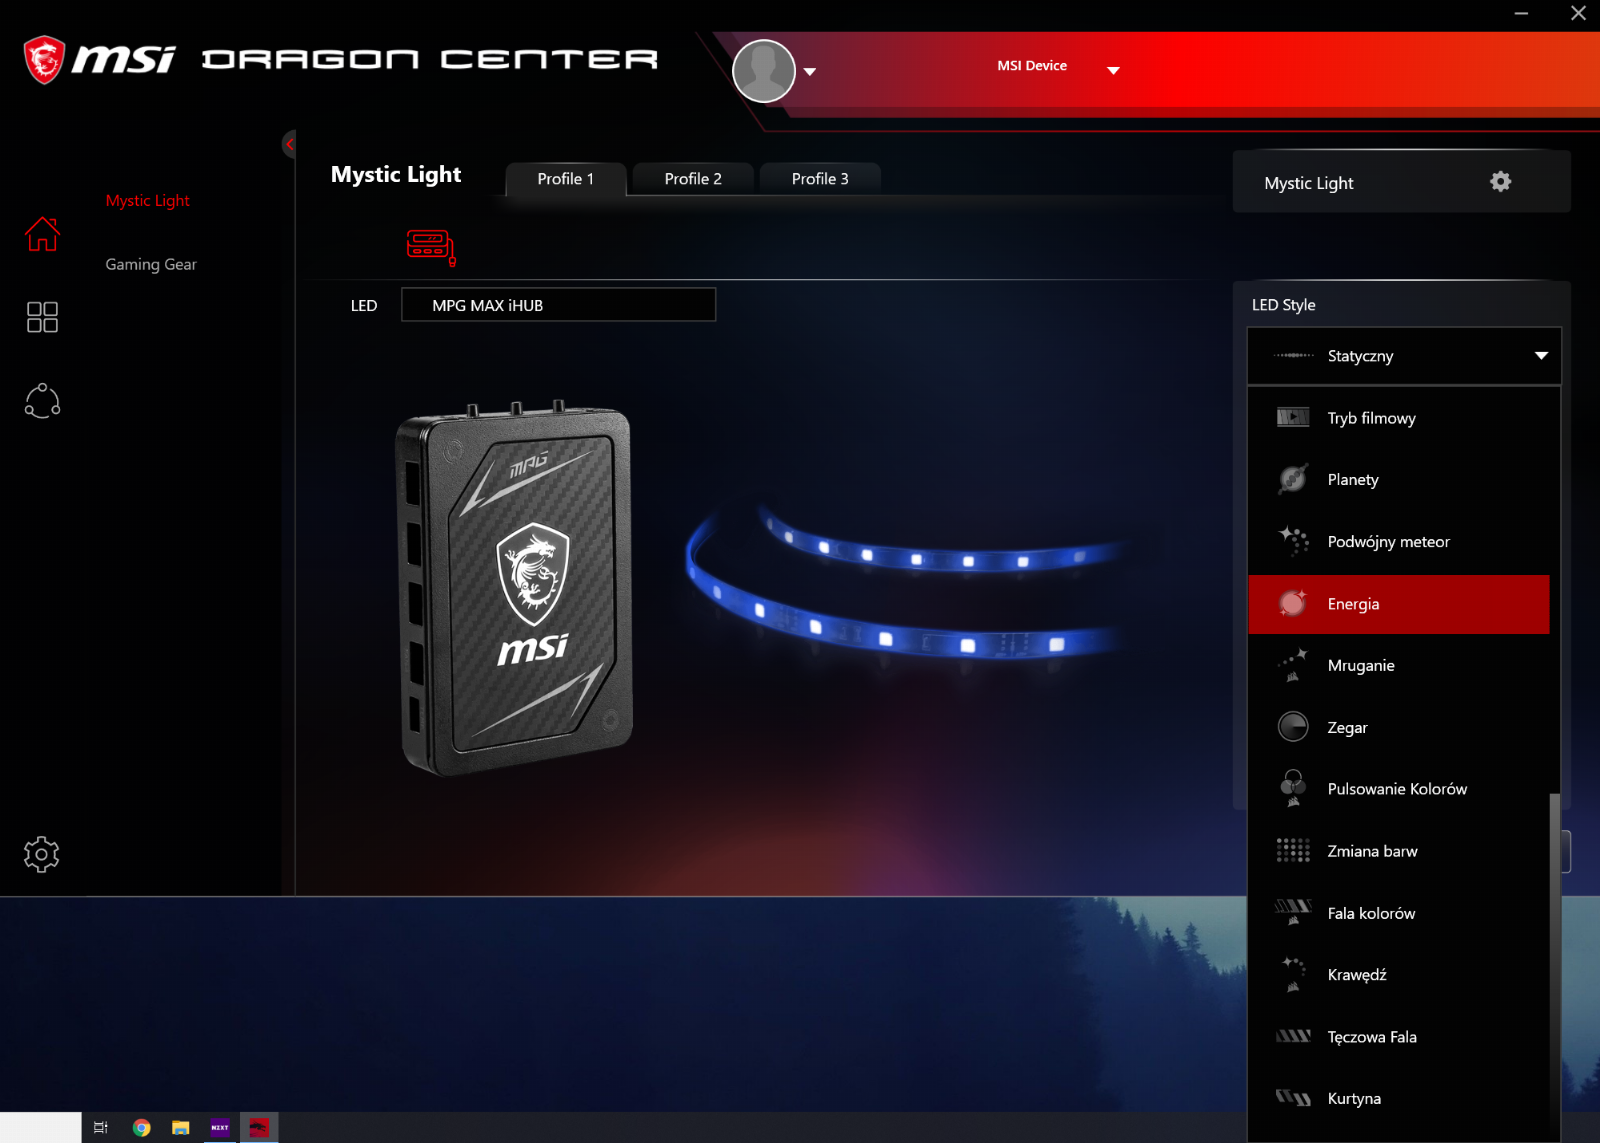The height and width of the screenshot is (1143, 1600).
Task: Click the user profile avatar
Action: [x=764, y=71]
